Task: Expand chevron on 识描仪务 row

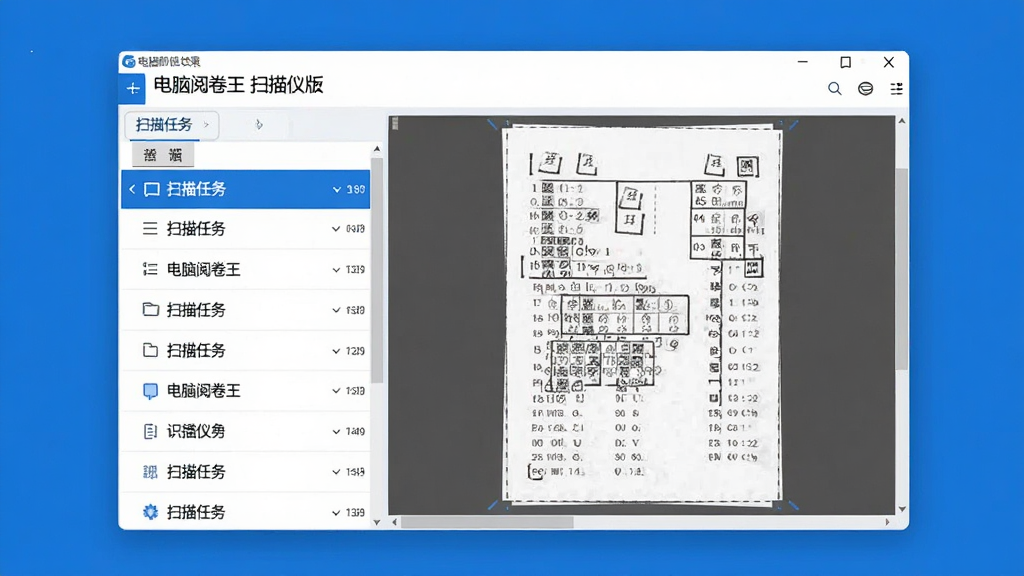Action: point(336,432)
